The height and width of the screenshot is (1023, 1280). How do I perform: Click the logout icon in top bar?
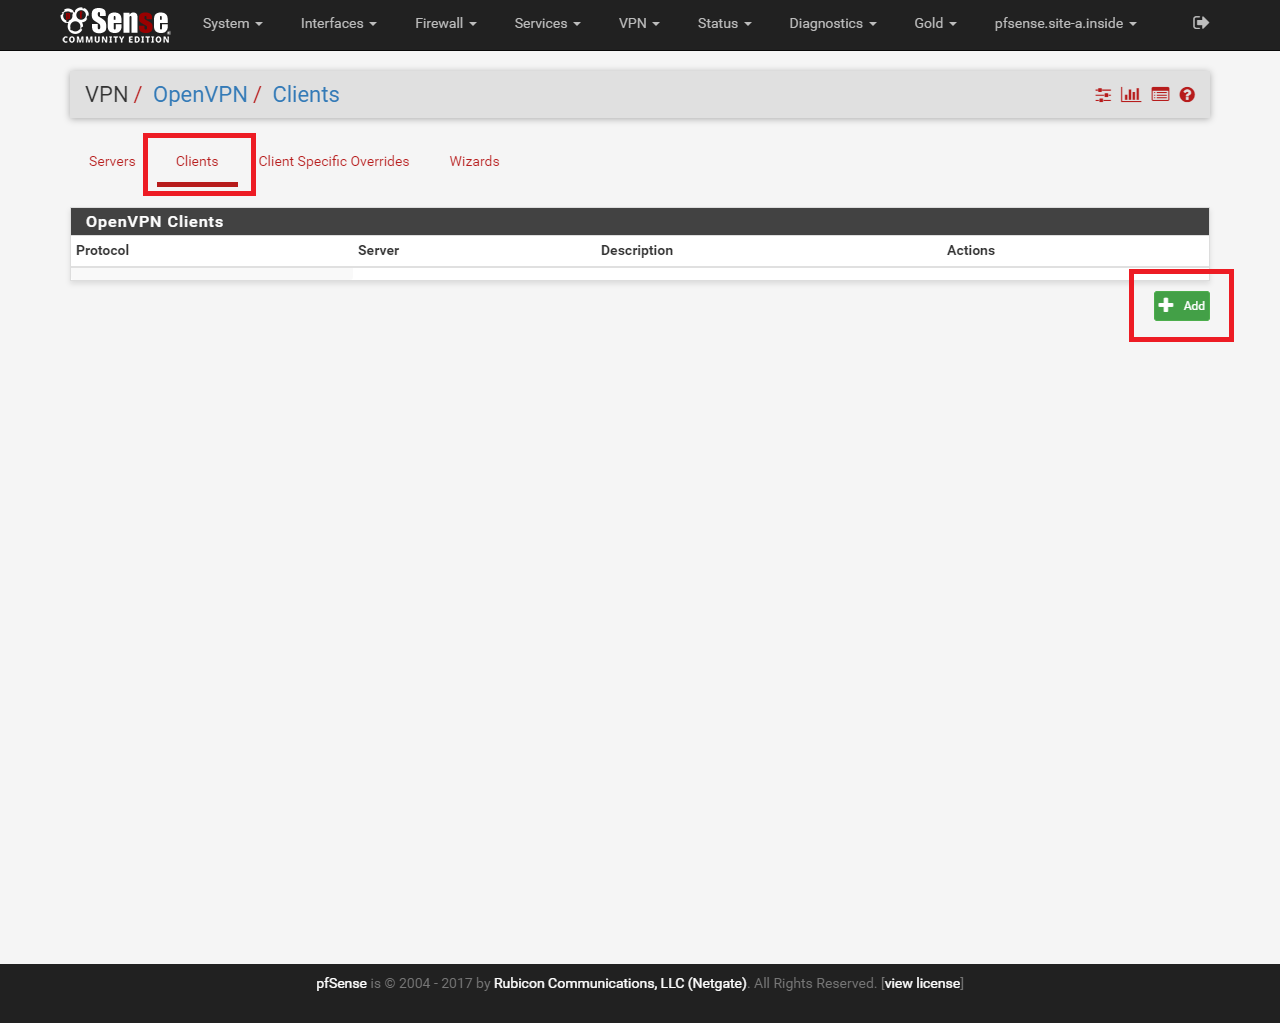1201,23
